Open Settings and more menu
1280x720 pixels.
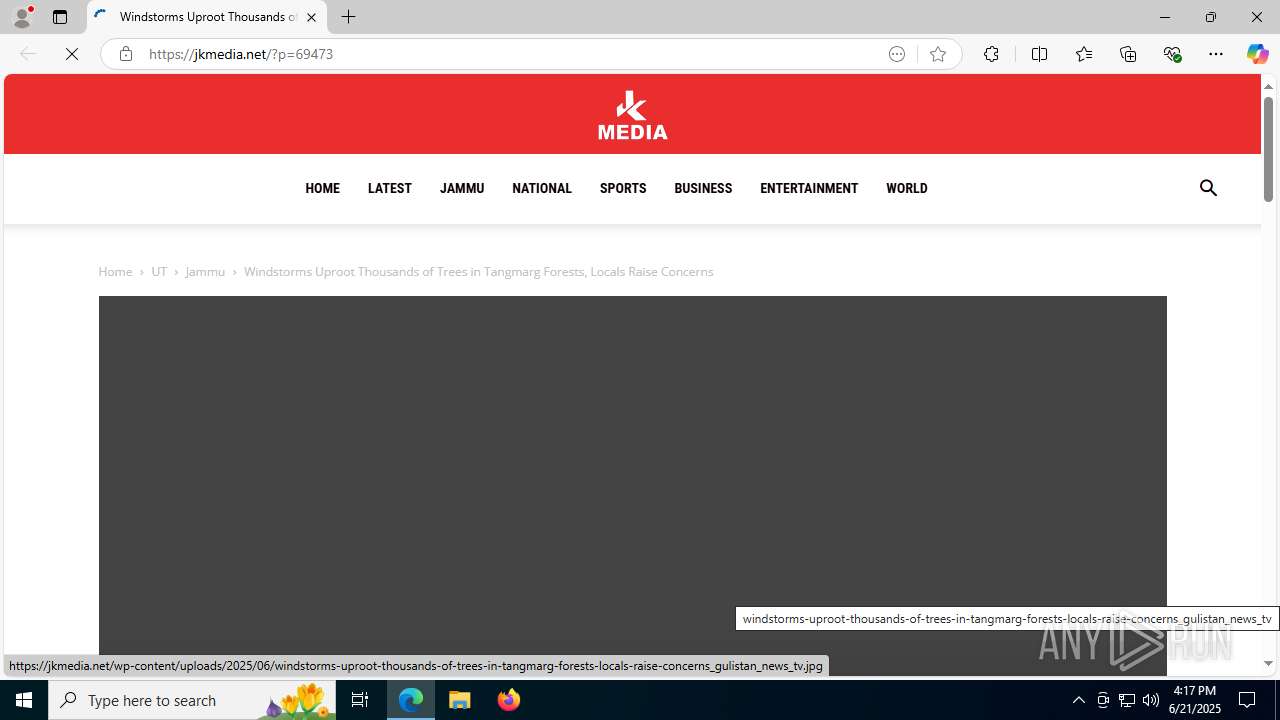(1216, 54)
